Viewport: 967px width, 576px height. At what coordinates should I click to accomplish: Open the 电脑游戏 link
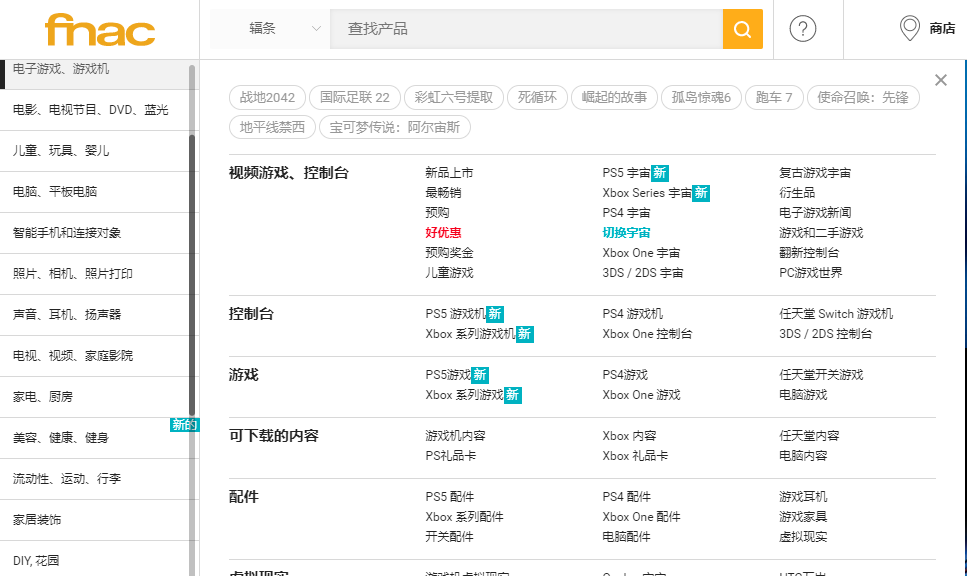point(803,395)
